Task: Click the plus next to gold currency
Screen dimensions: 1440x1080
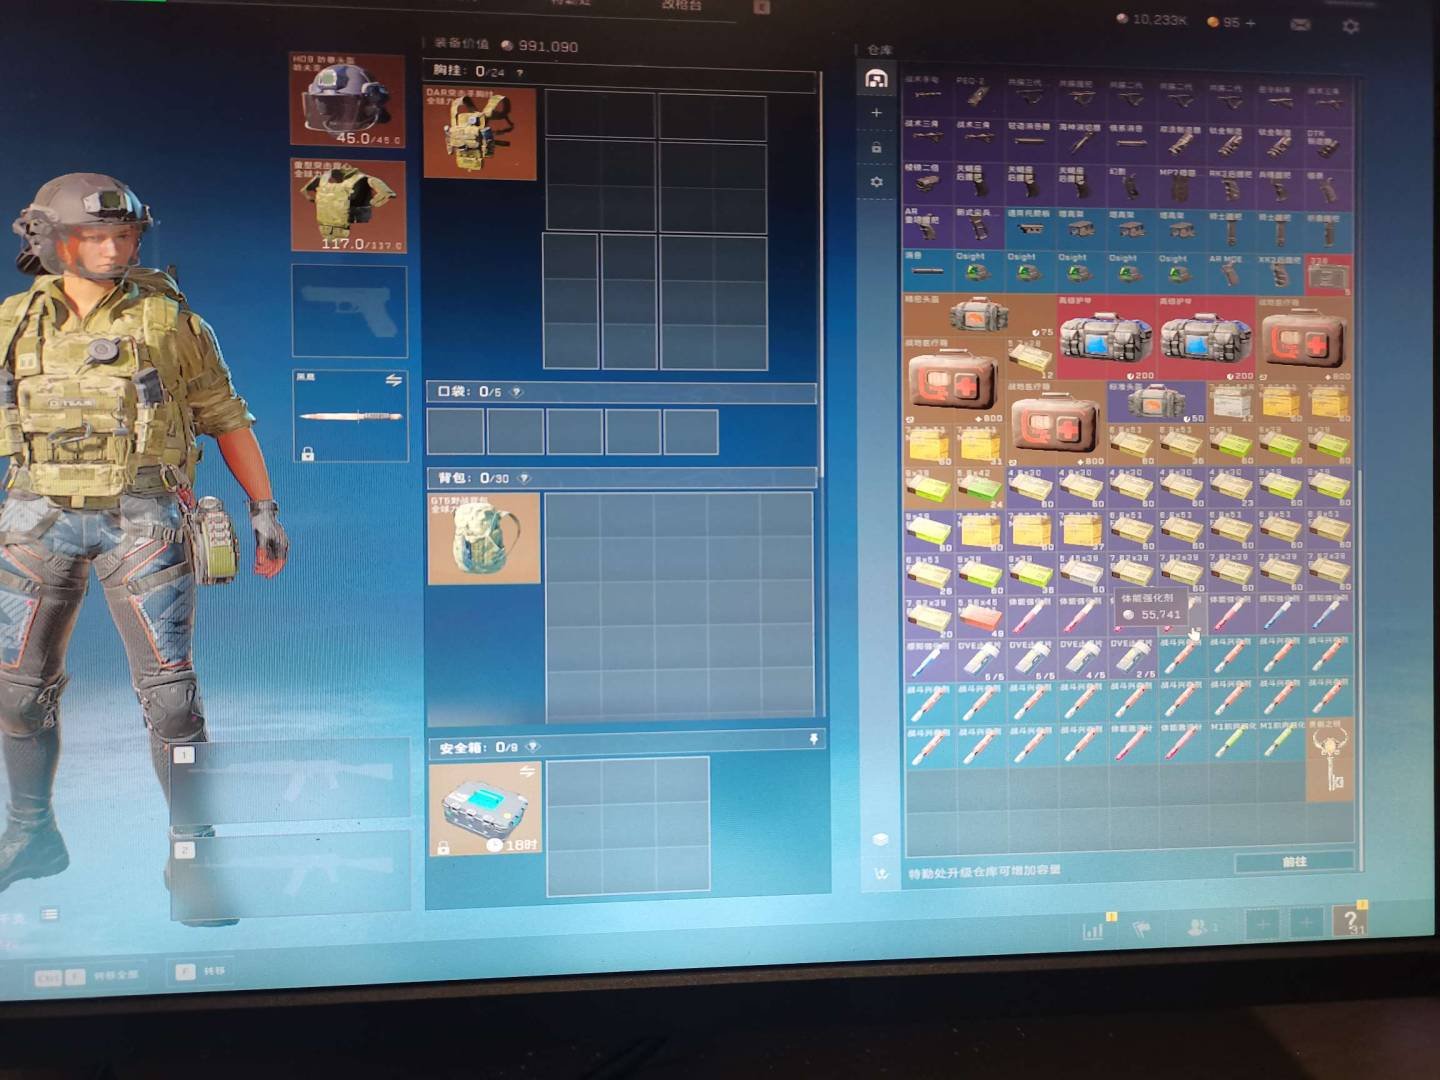Action: (x=1250, y=22)
